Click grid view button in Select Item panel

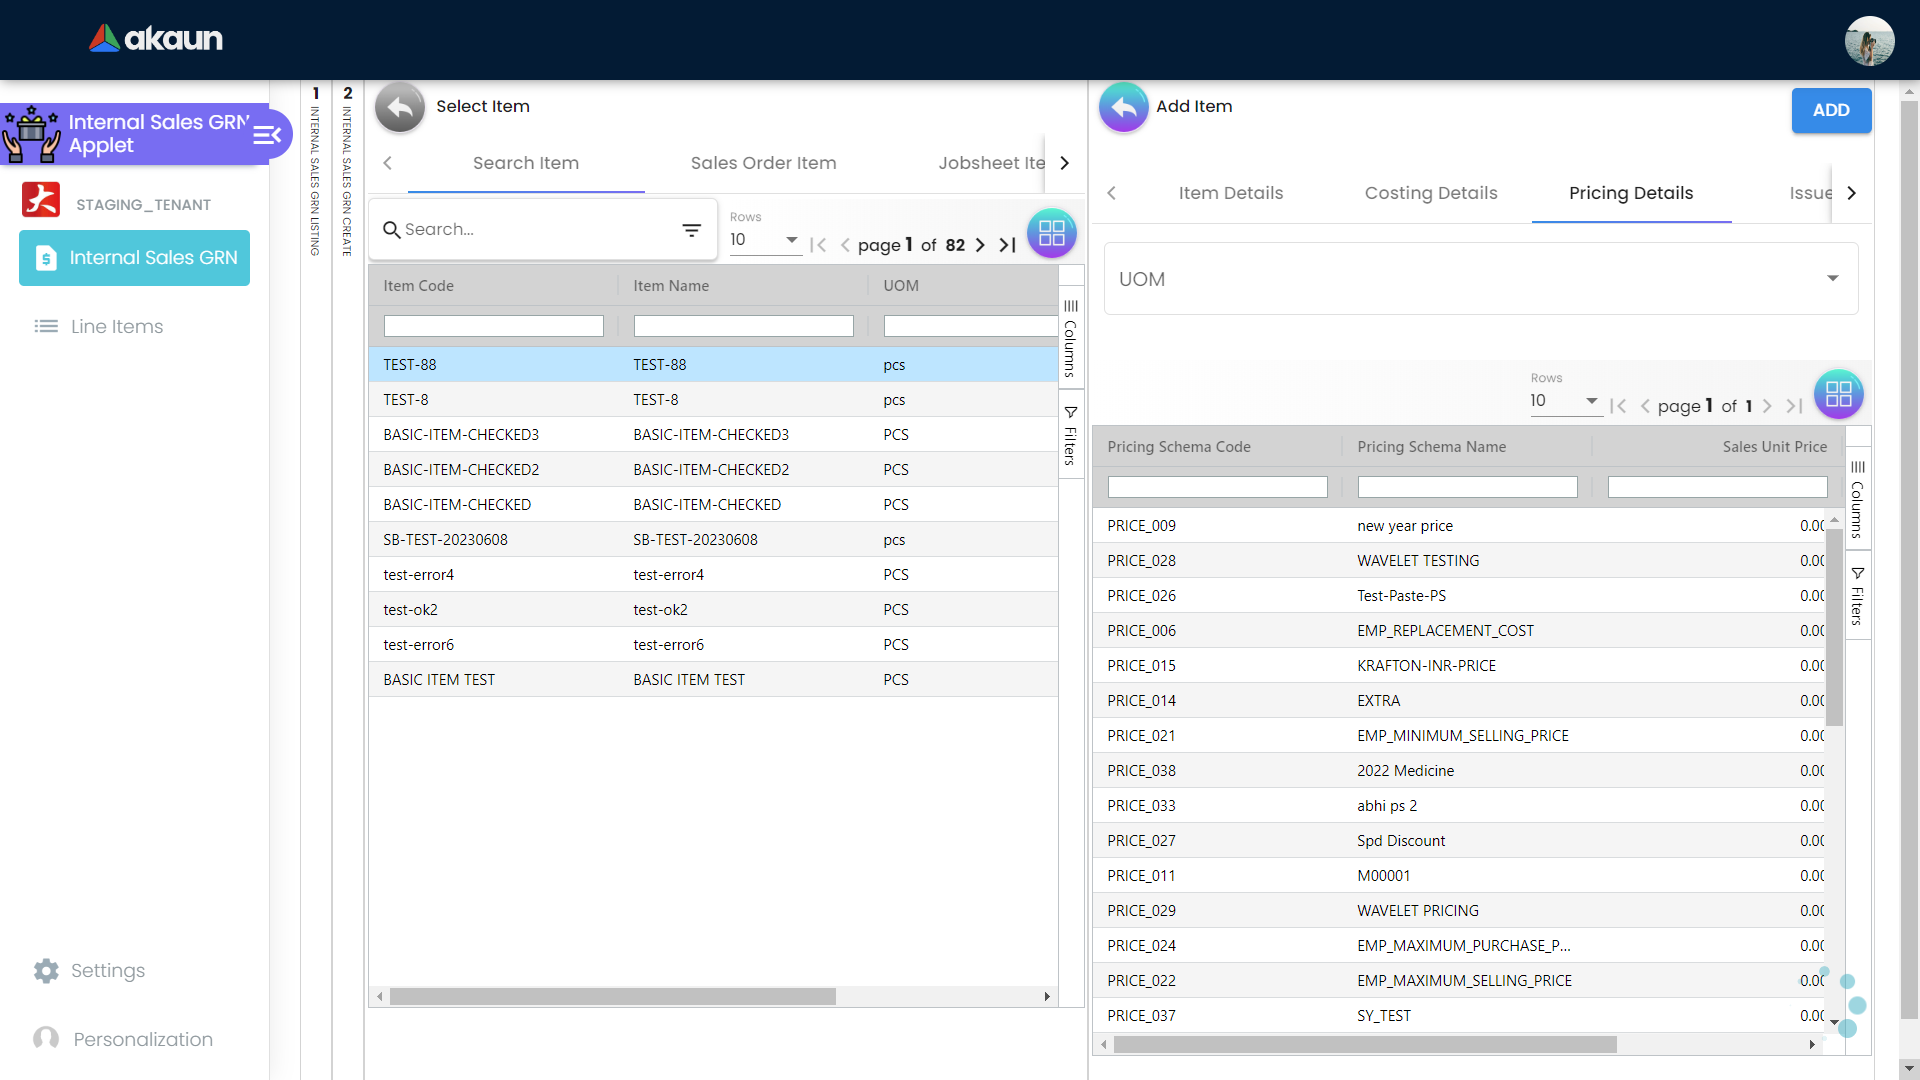(x=1051, y=233)
